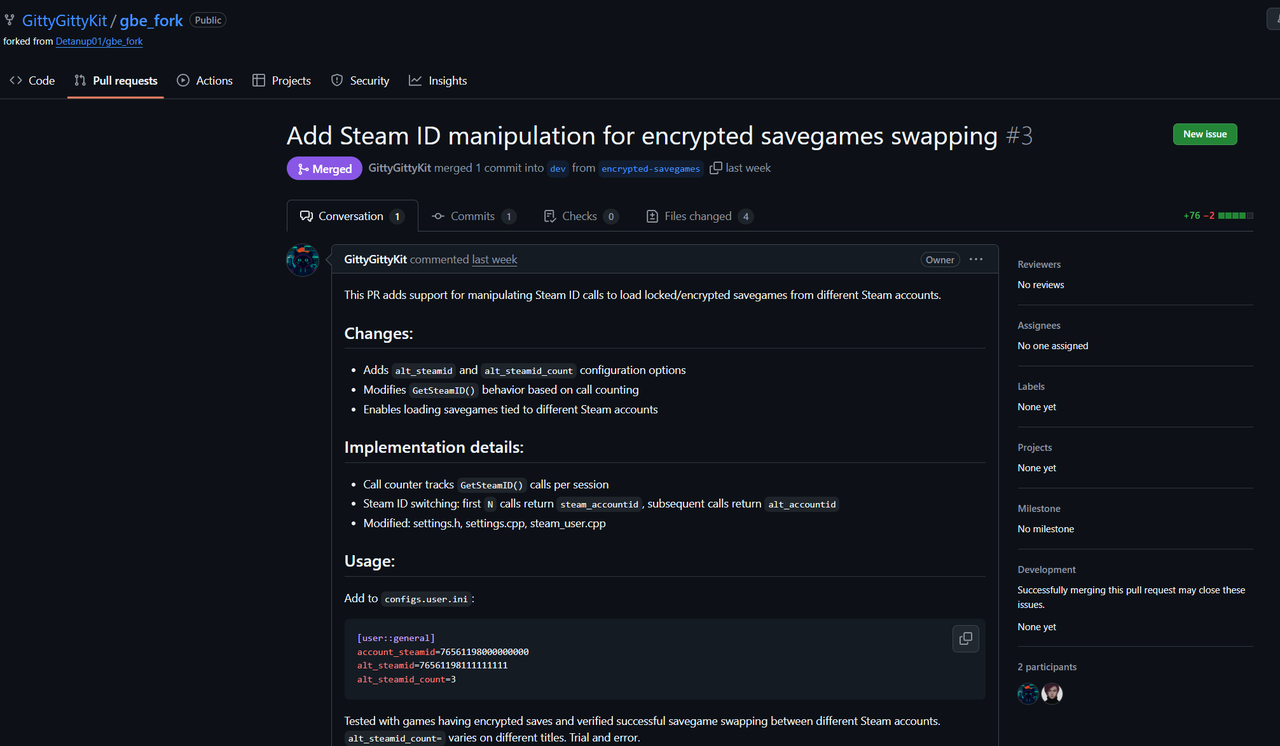1280x746 pixels.
Task: Click the Labels sidebar heading
Action: pyautogui.click(x=1031, y=386)
